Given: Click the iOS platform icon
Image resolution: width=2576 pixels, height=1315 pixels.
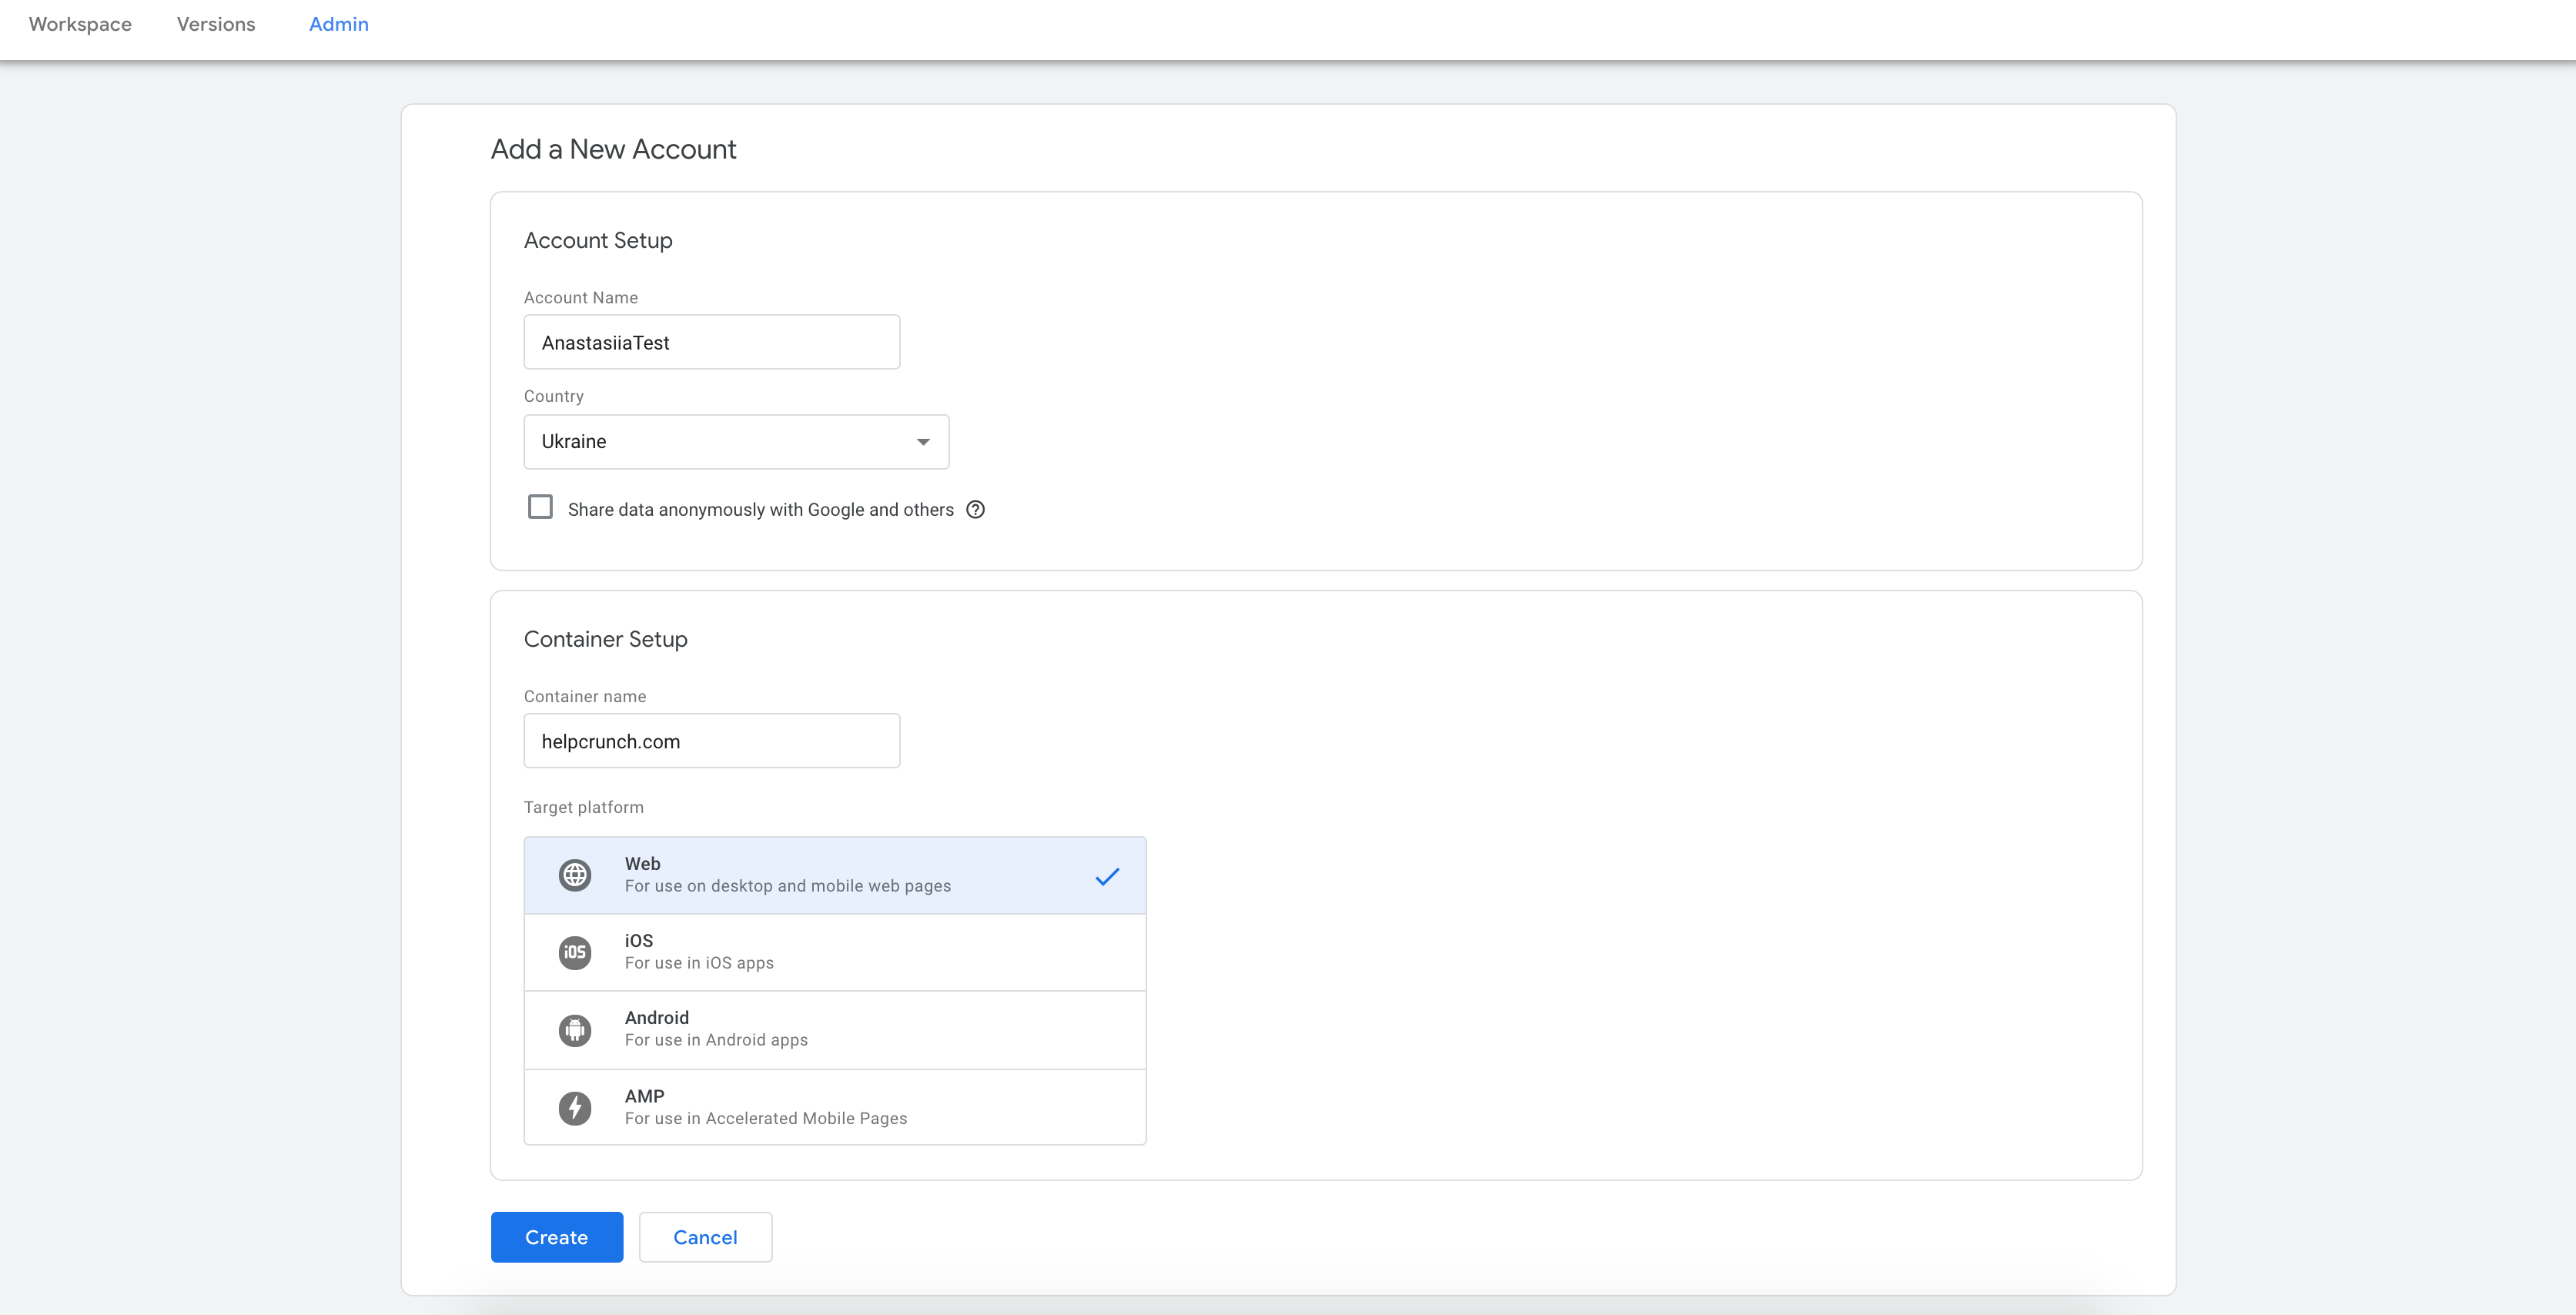Looking at the screenshot, I should (575, 952).
